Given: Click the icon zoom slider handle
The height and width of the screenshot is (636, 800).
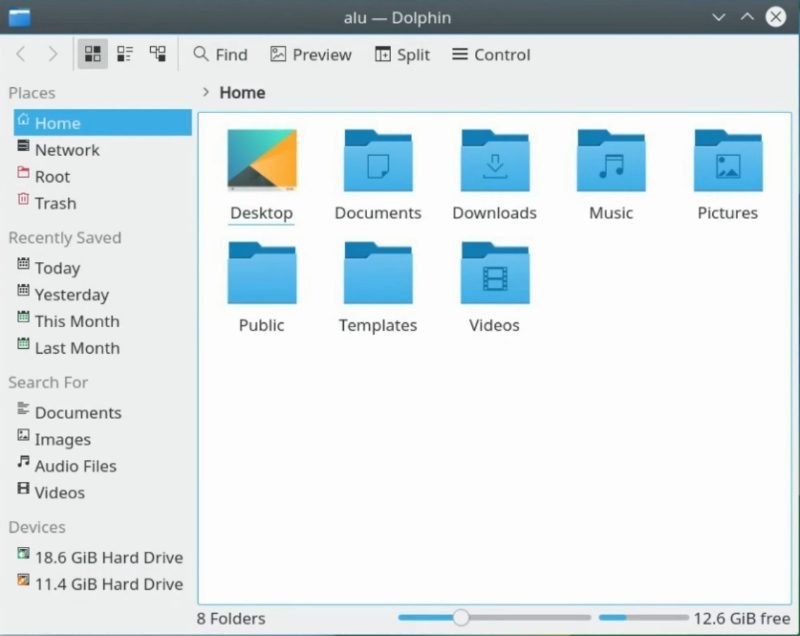Looking at the screenshot, I should (461, 617).
